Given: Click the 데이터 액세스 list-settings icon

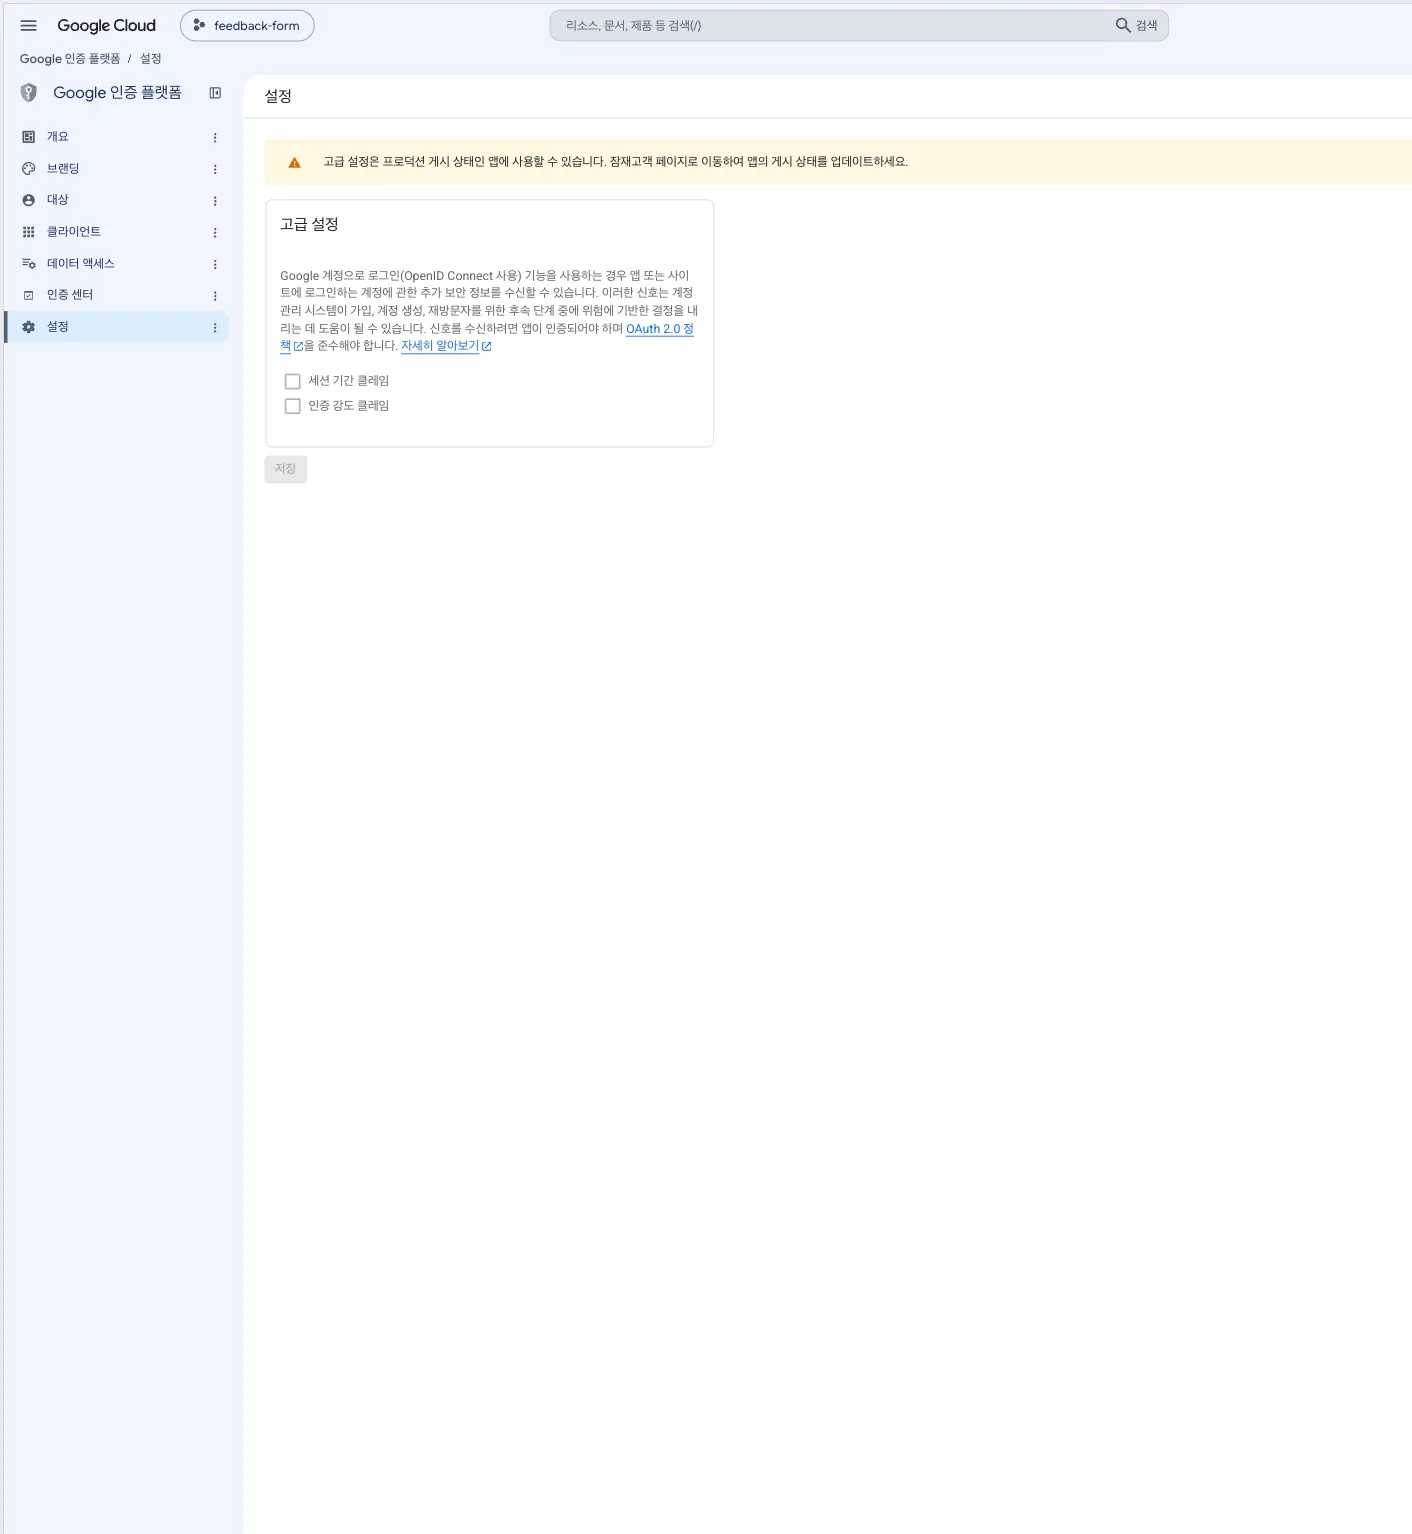Looking at the screenshot, I should [x=29, y=264].
